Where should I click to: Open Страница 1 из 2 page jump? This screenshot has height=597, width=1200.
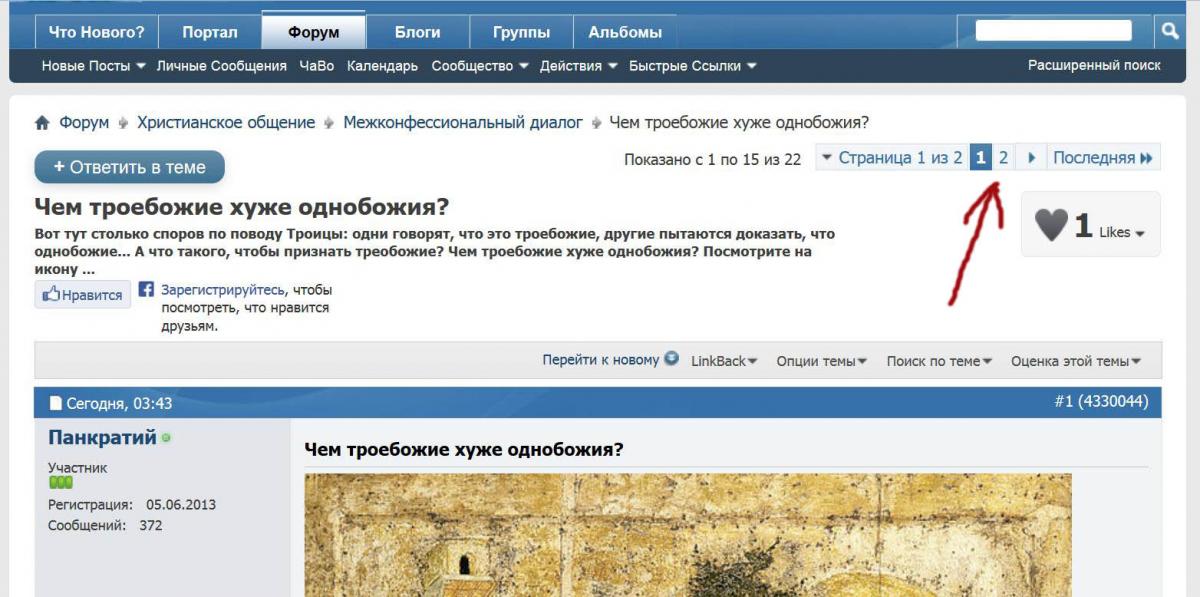tap(891, 158)
